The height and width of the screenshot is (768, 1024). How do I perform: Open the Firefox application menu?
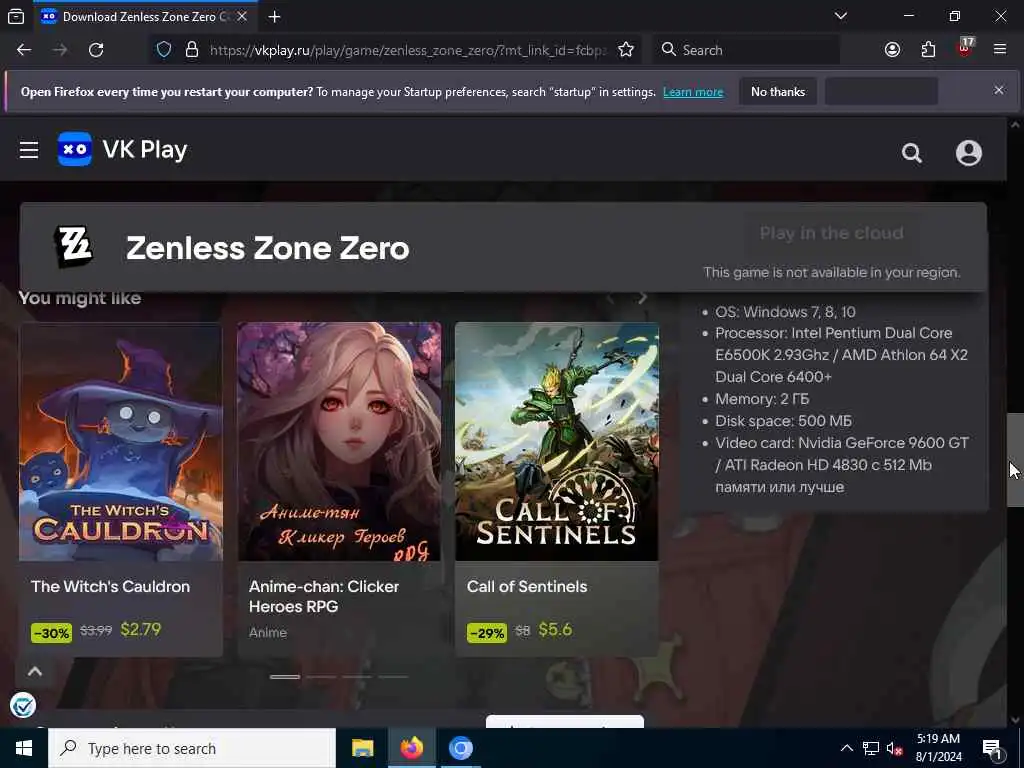[1000, 50]
